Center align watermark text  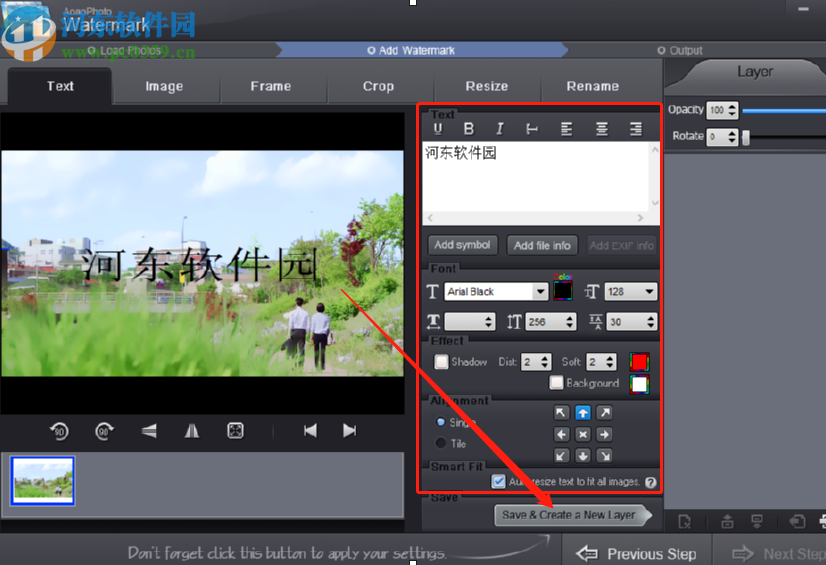coord(601,128)
